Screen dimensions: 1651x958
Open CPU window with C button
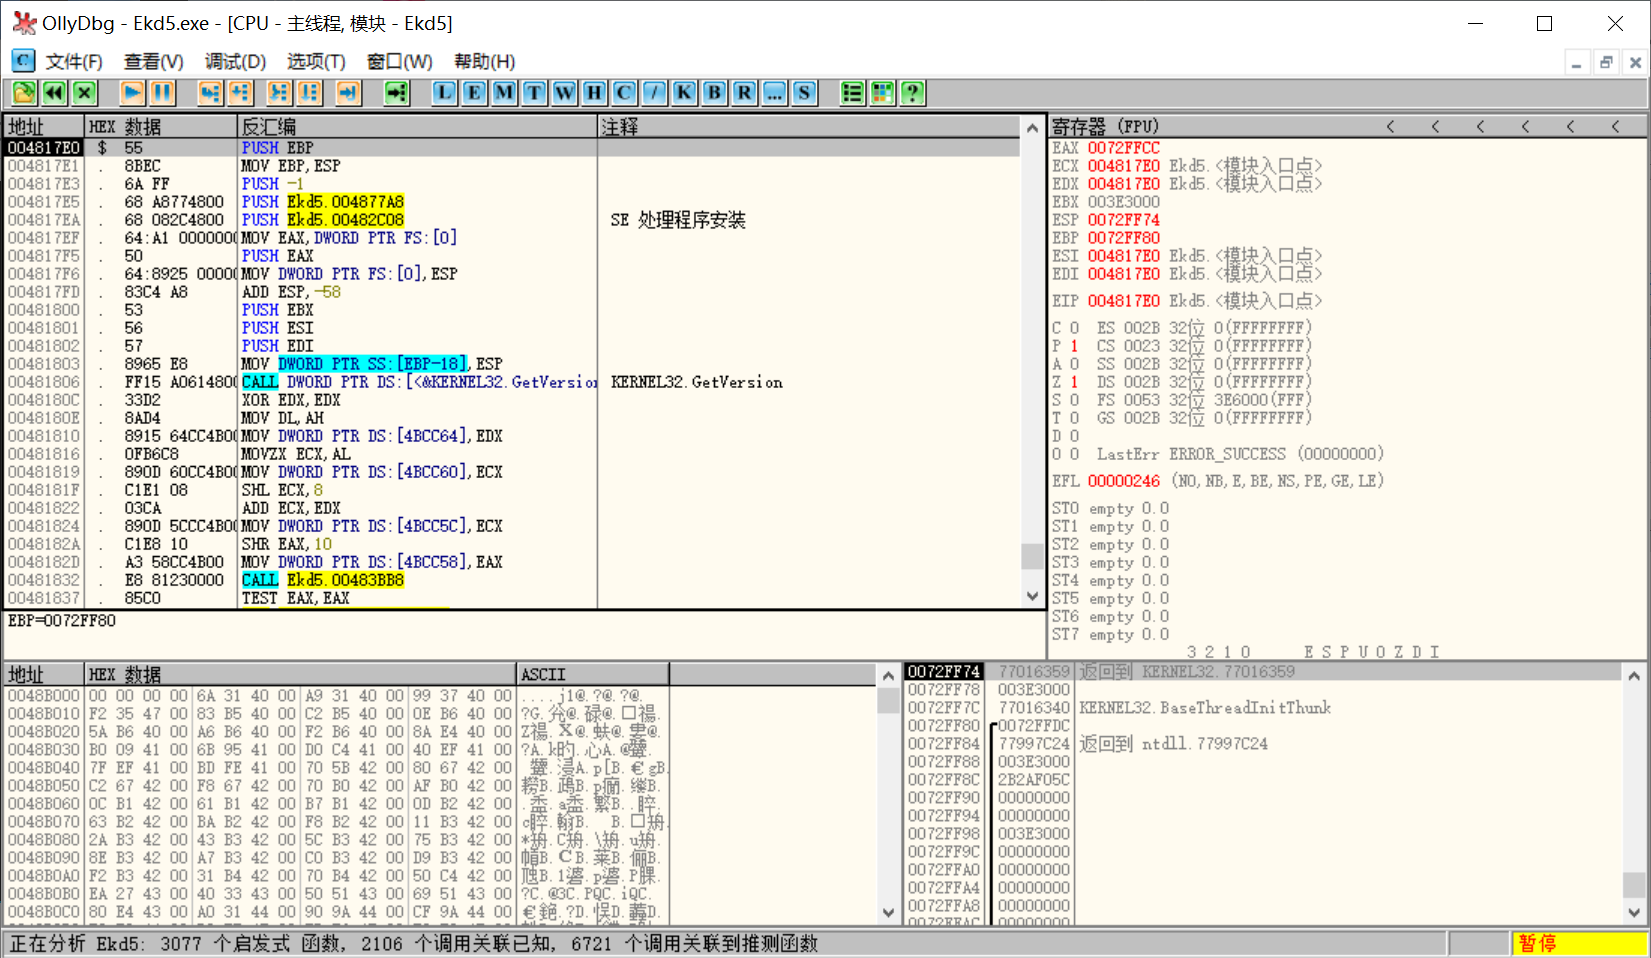point(624,93)
